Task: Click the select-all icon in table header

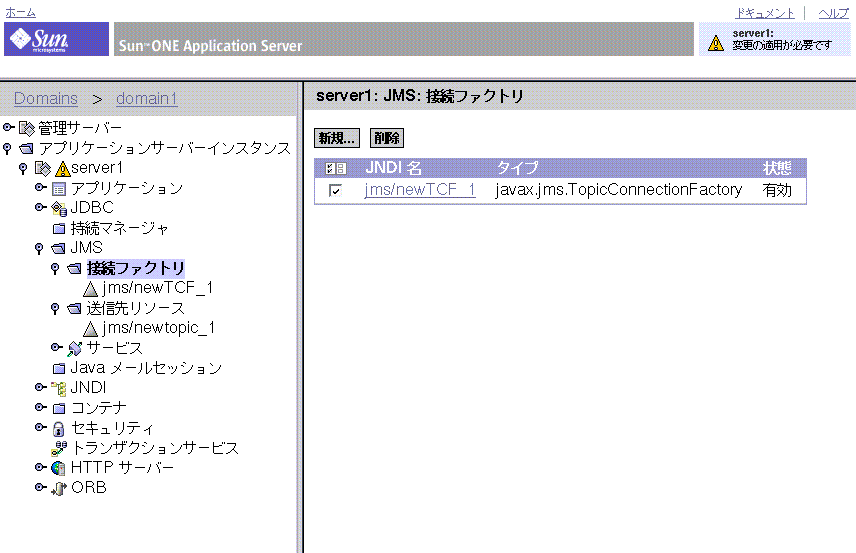Action: [336, 168]
